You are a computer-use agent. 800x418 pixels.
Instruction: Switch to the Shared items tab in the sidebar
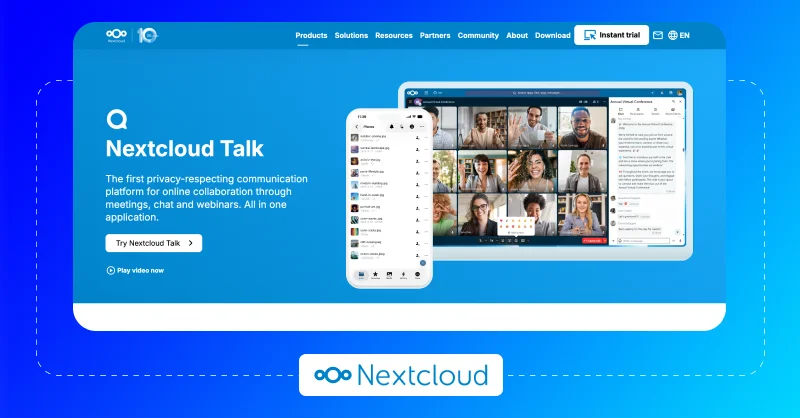tap(673, 111)
